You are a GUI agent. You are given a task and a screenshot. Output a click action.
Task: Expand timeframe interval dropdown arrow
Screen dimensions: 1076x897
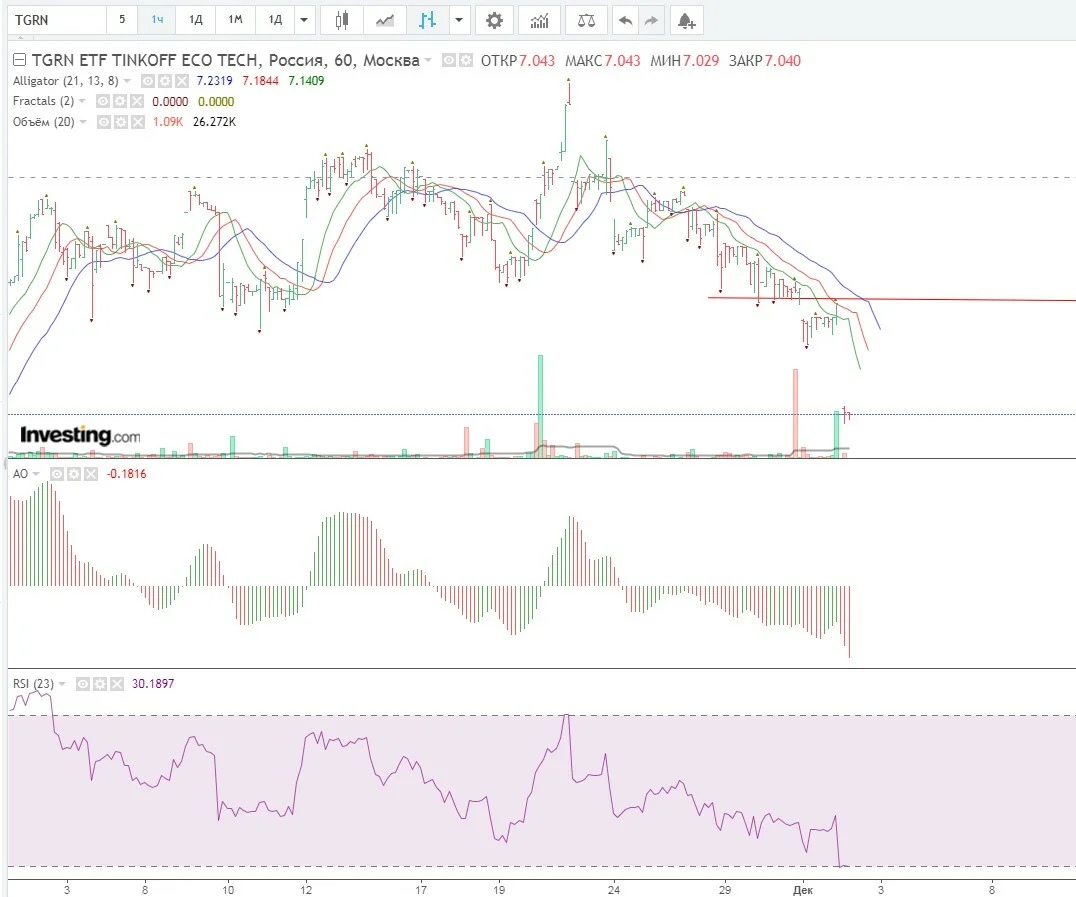pyautogui.click(x=304, y=20)
